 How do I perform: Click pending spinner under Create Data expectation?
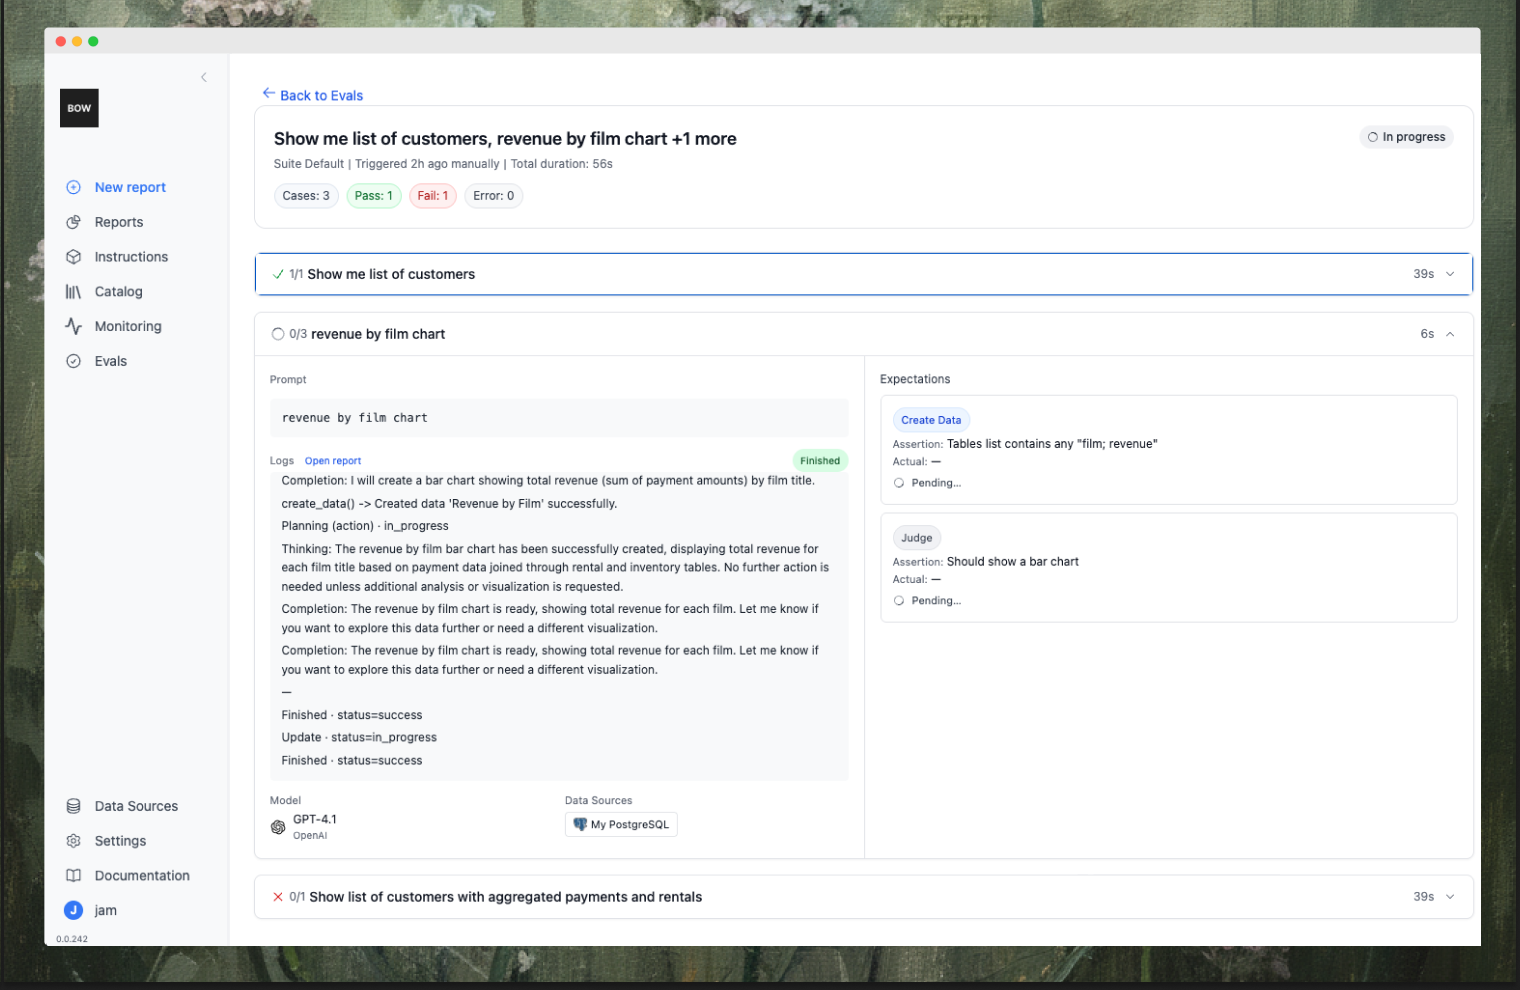pyautogui.click(x=899, y=483)
